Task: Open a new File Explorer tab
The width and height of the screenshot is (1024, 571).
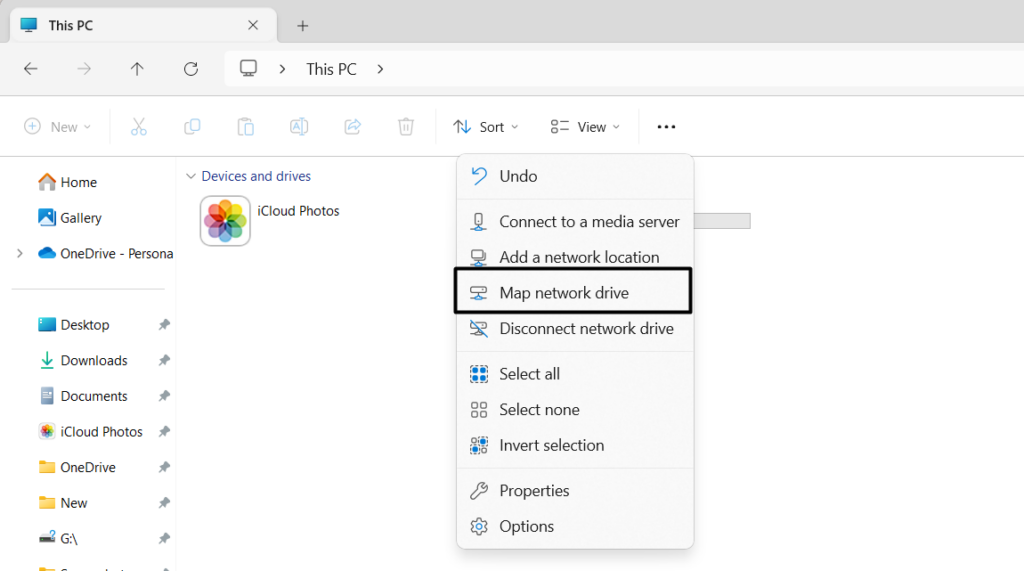Action: click(303, 25)
